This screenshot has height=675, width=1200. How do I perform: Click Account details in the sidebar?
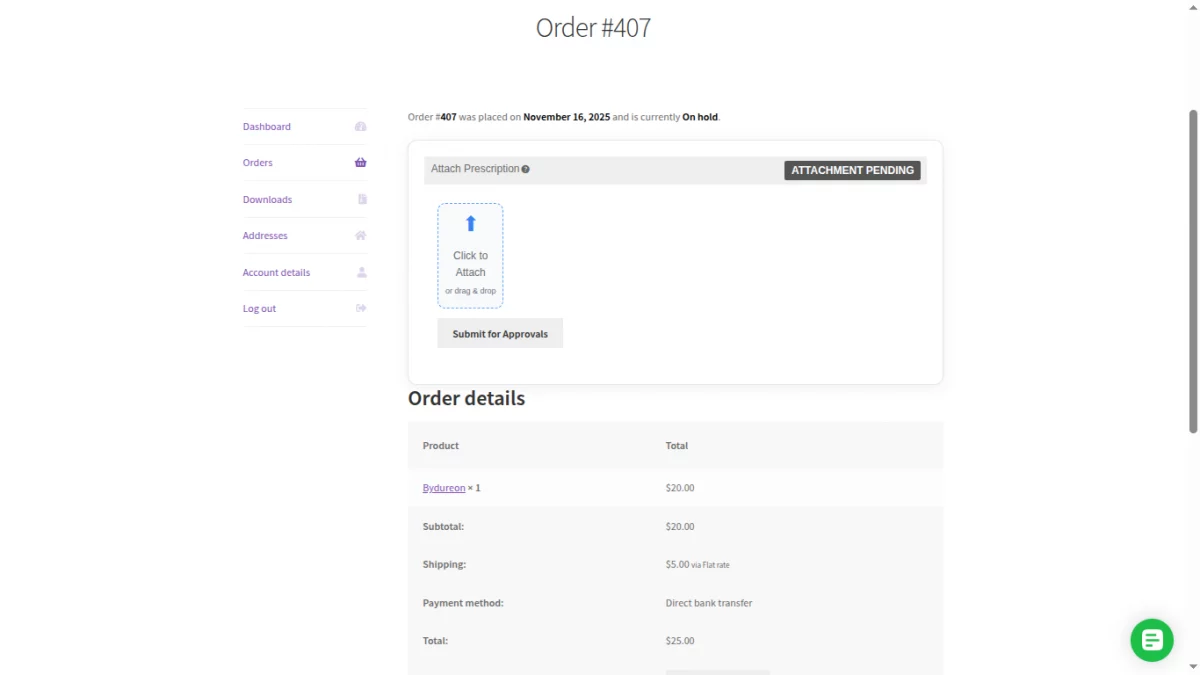point(276,272)
